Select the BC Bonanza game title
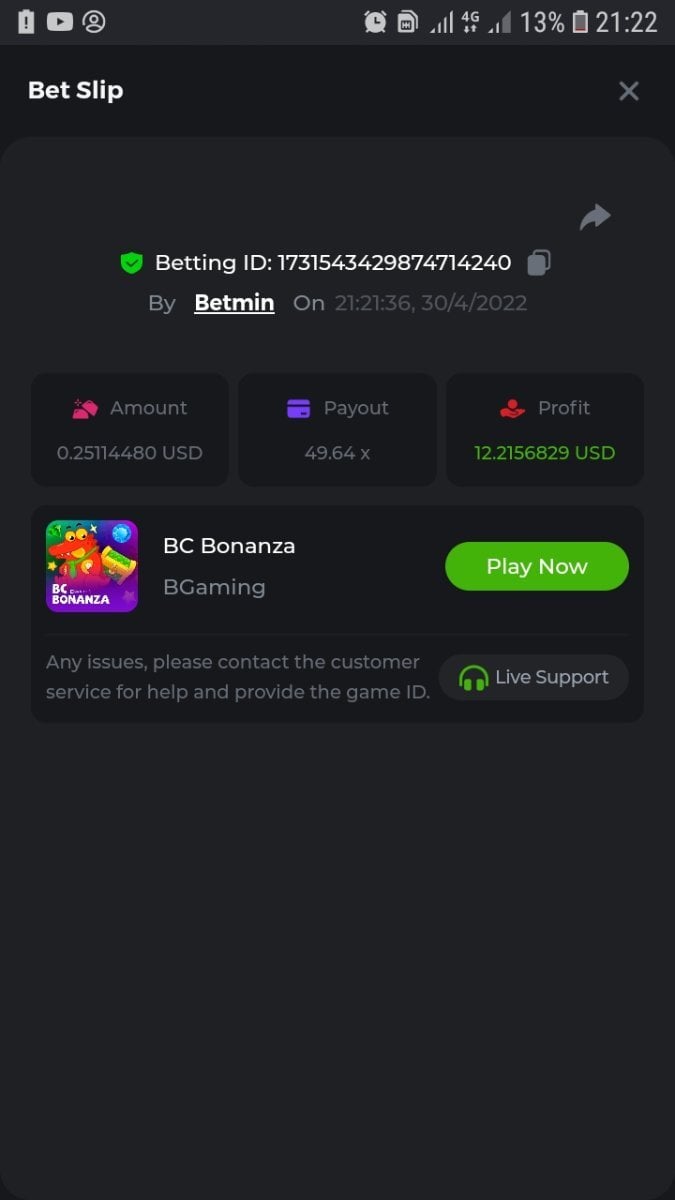 click(x=229, y=546)
